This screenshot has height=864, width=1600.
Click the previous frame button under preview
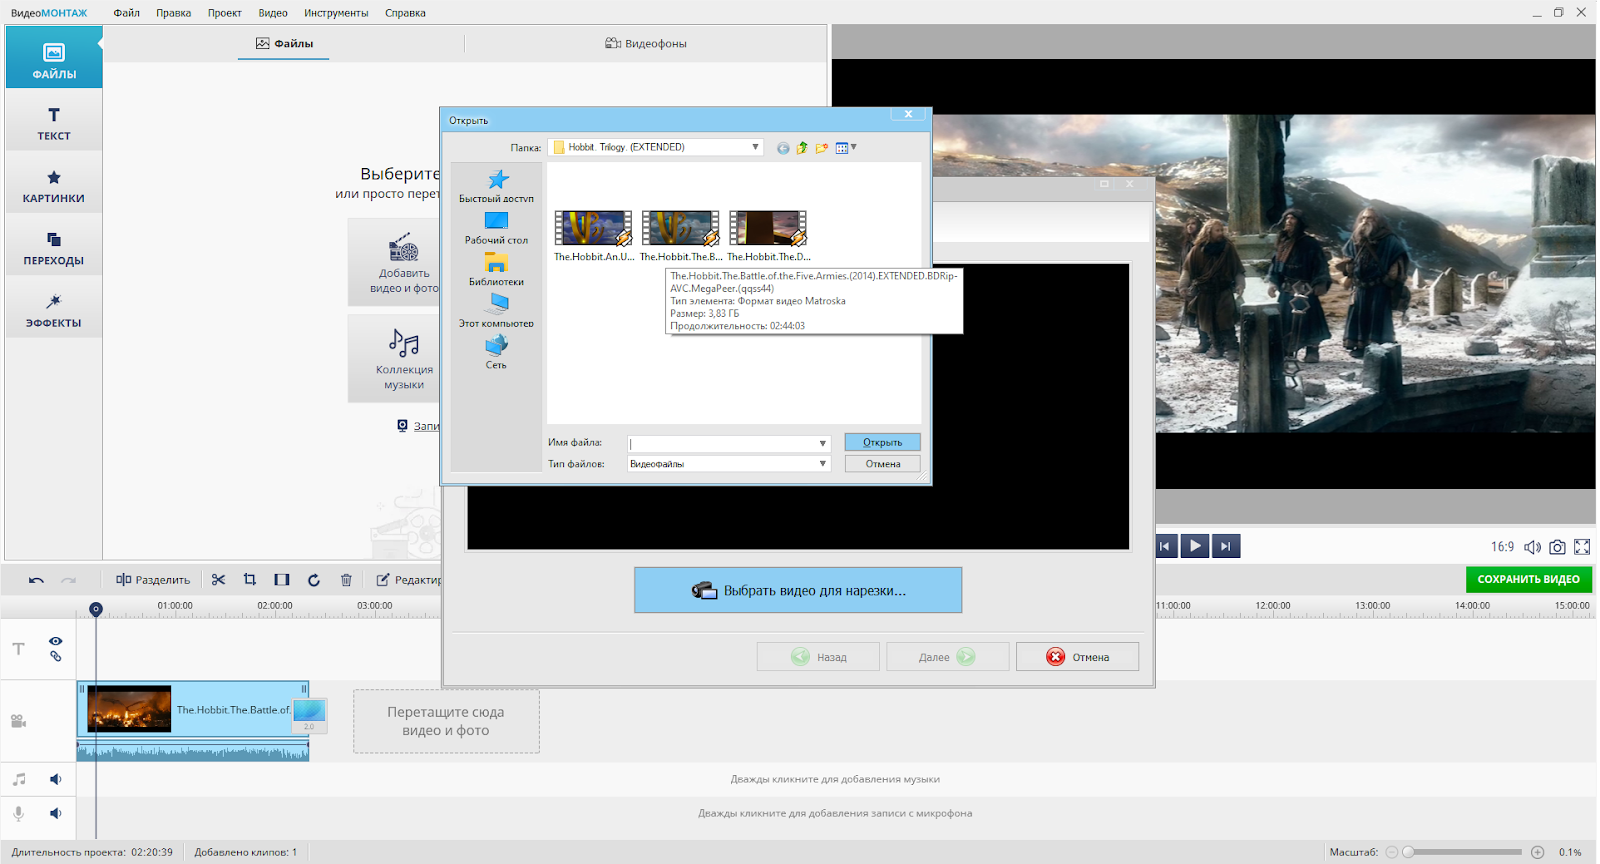[x=1164, y=546]
